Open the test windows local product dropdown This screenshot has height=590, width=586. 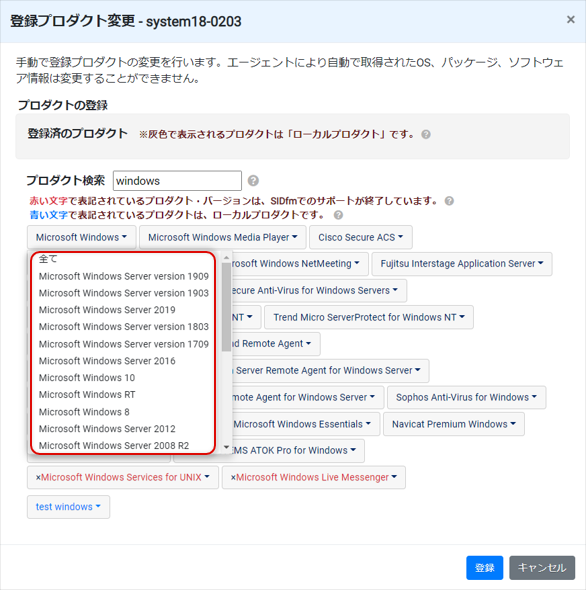click(68, 507)
